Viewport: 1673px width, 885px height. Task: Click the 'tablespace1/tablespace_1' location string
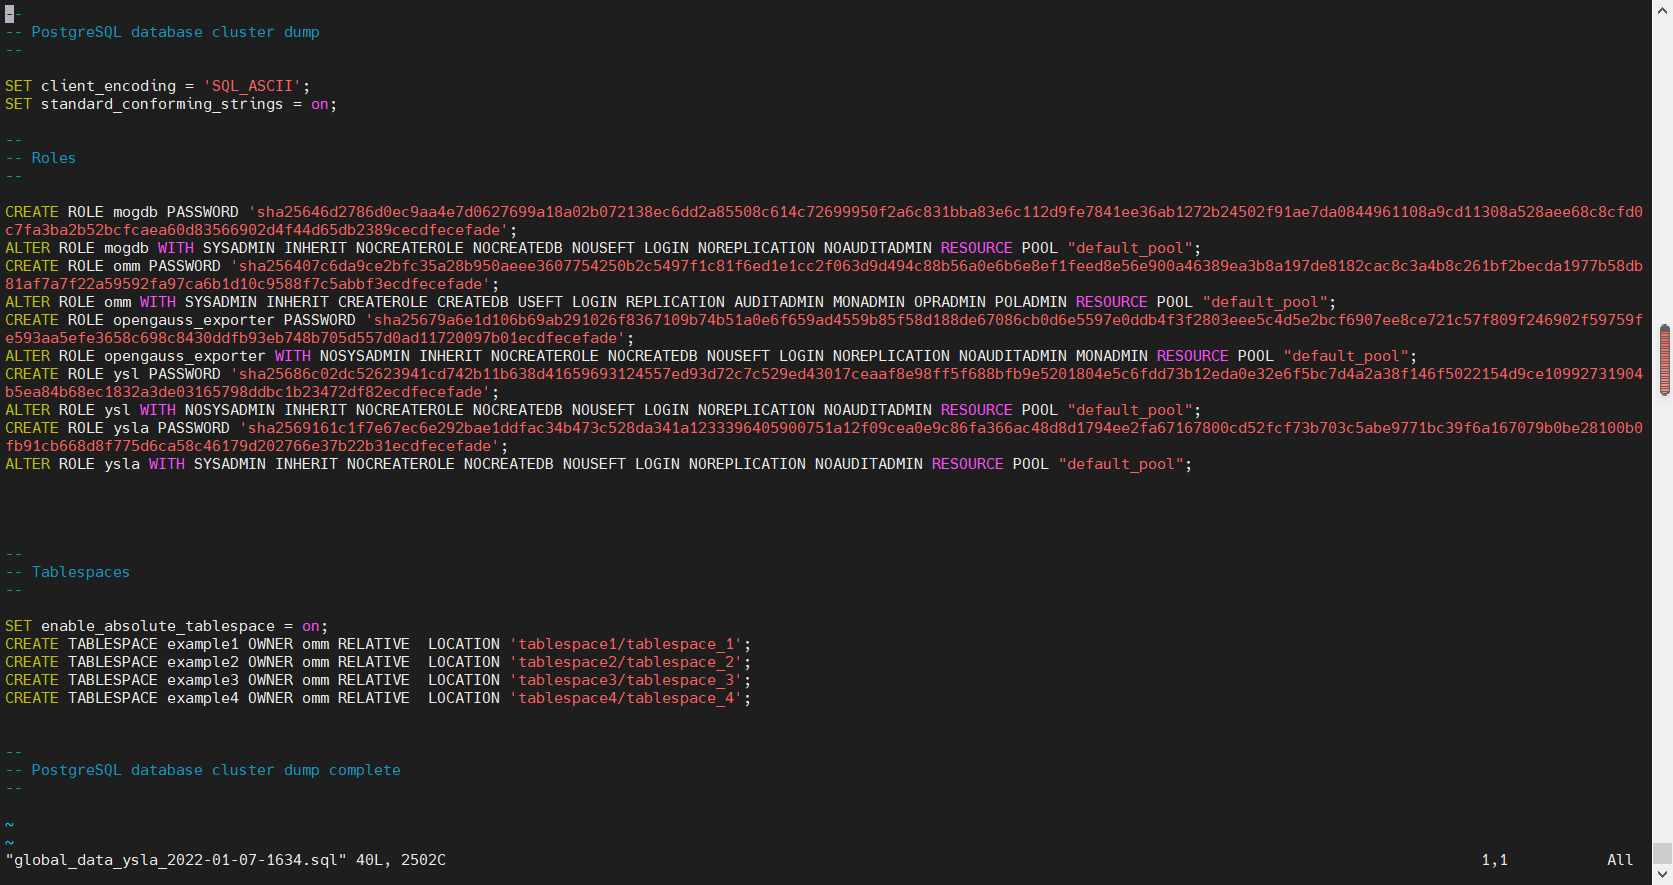pos(626,644)
